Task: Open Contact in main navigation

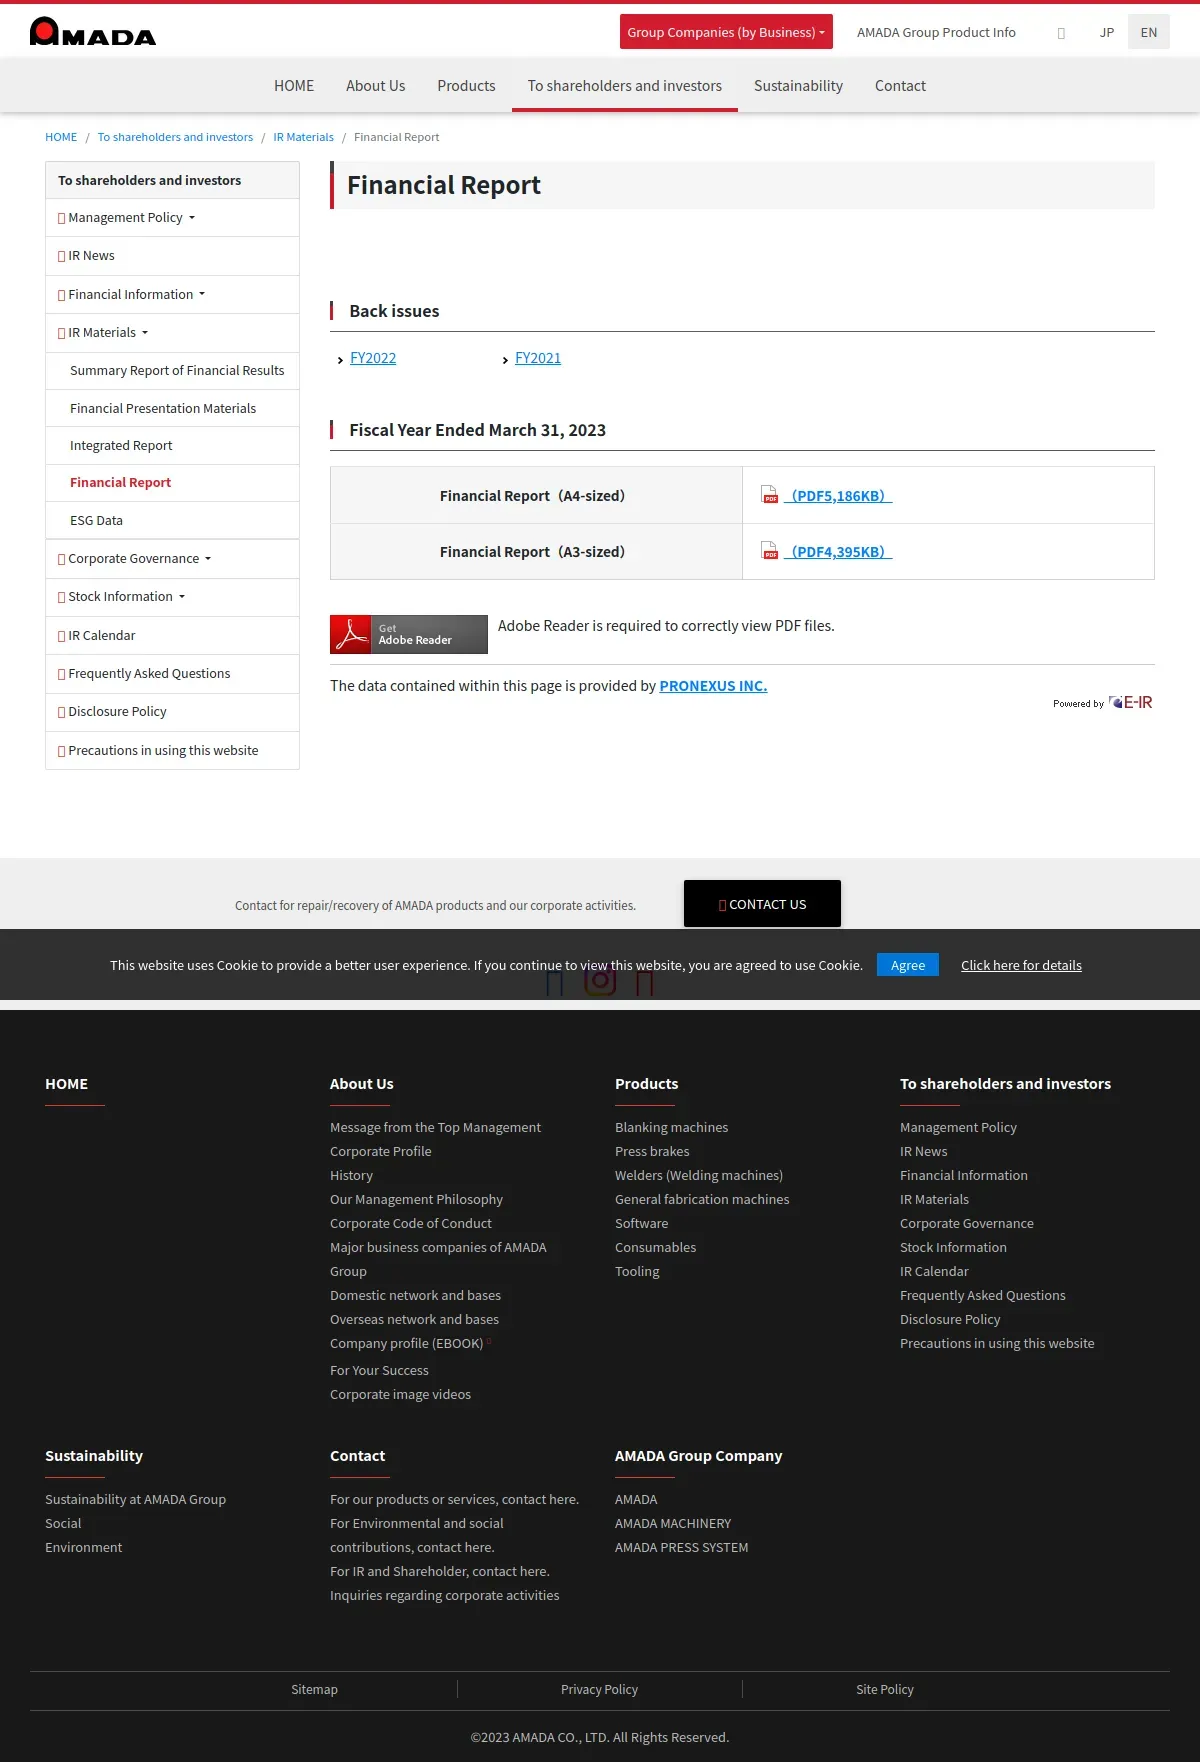Action: click(900, 86)
